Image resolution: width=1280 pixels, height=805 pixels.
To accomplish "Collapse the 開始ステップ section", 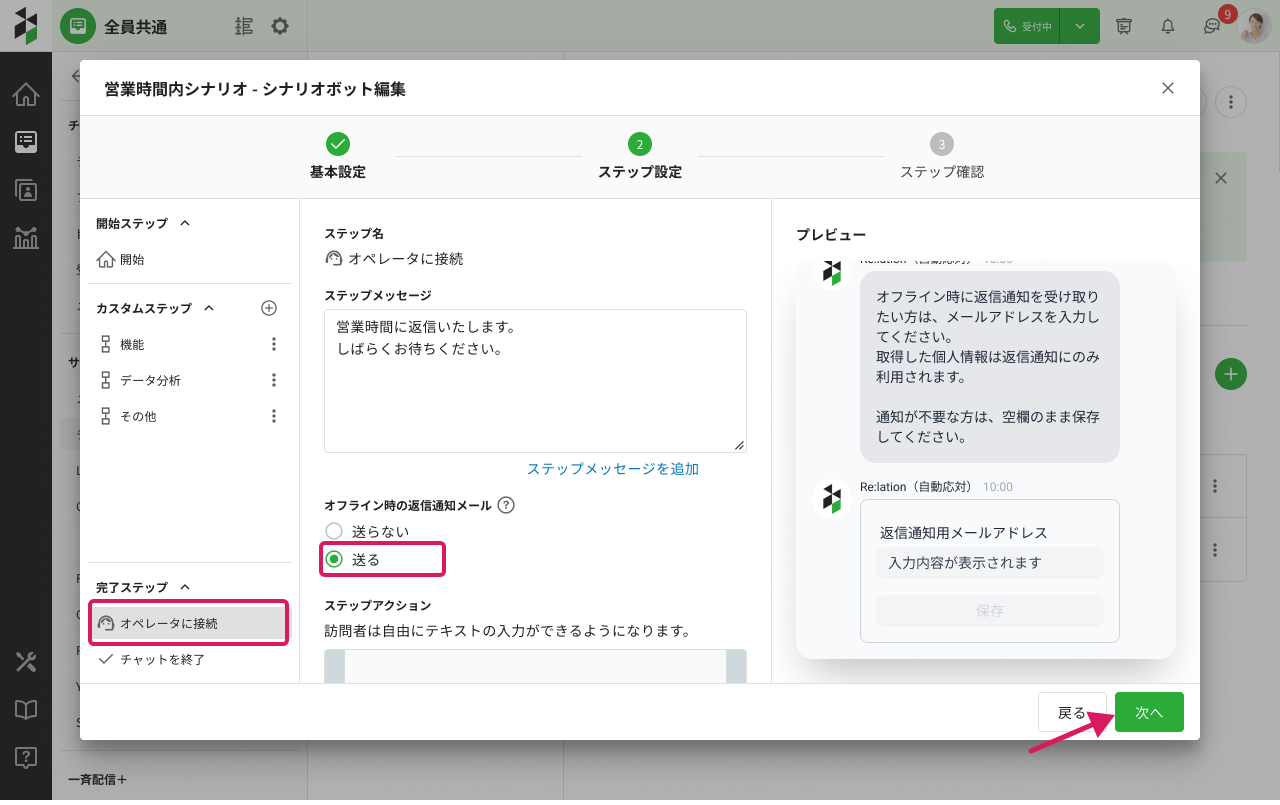I will coord(185,223).
